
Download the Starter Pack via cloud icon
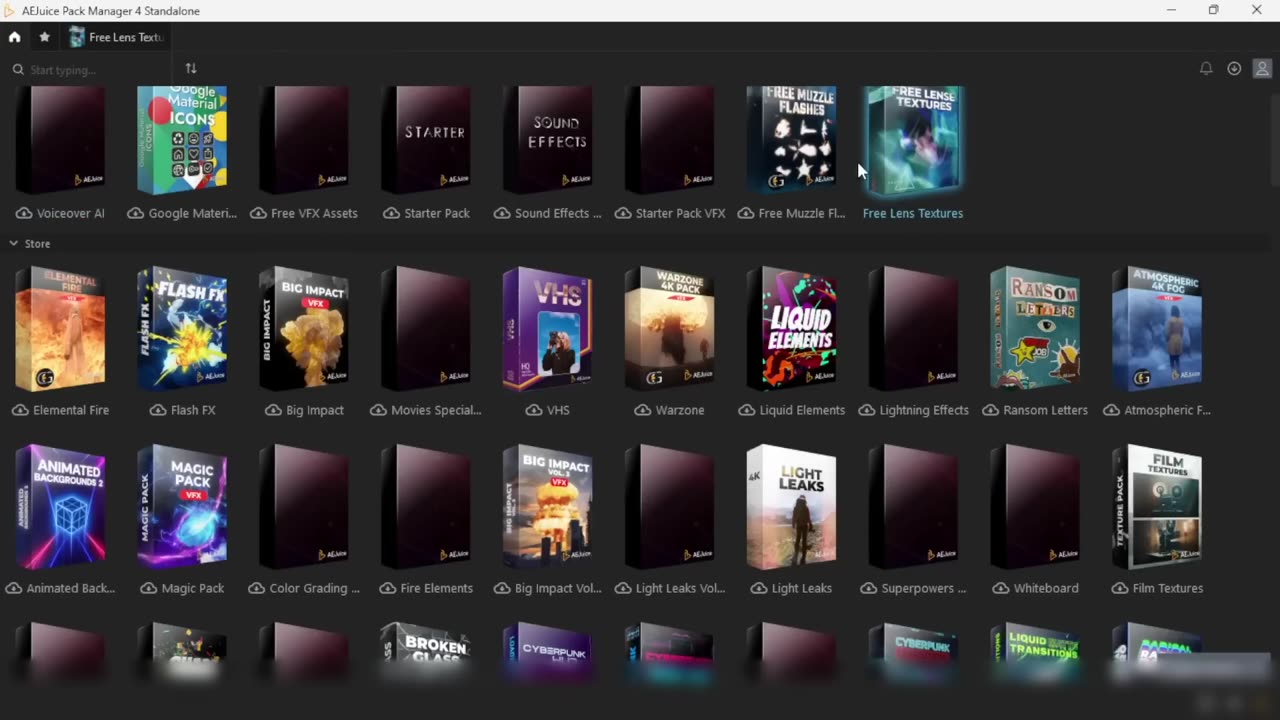[391, 213]
